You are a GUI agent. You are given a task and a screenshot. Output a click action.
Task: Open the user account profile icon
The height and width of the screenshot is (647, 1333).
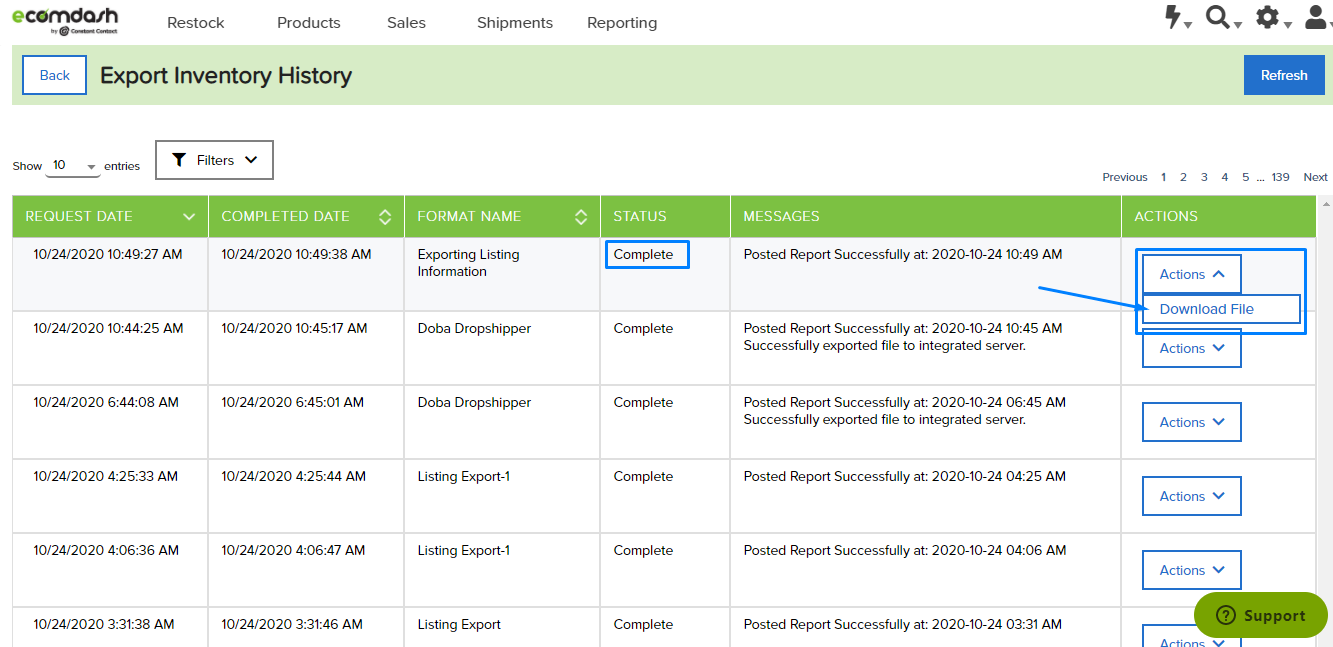(1316, 17)
